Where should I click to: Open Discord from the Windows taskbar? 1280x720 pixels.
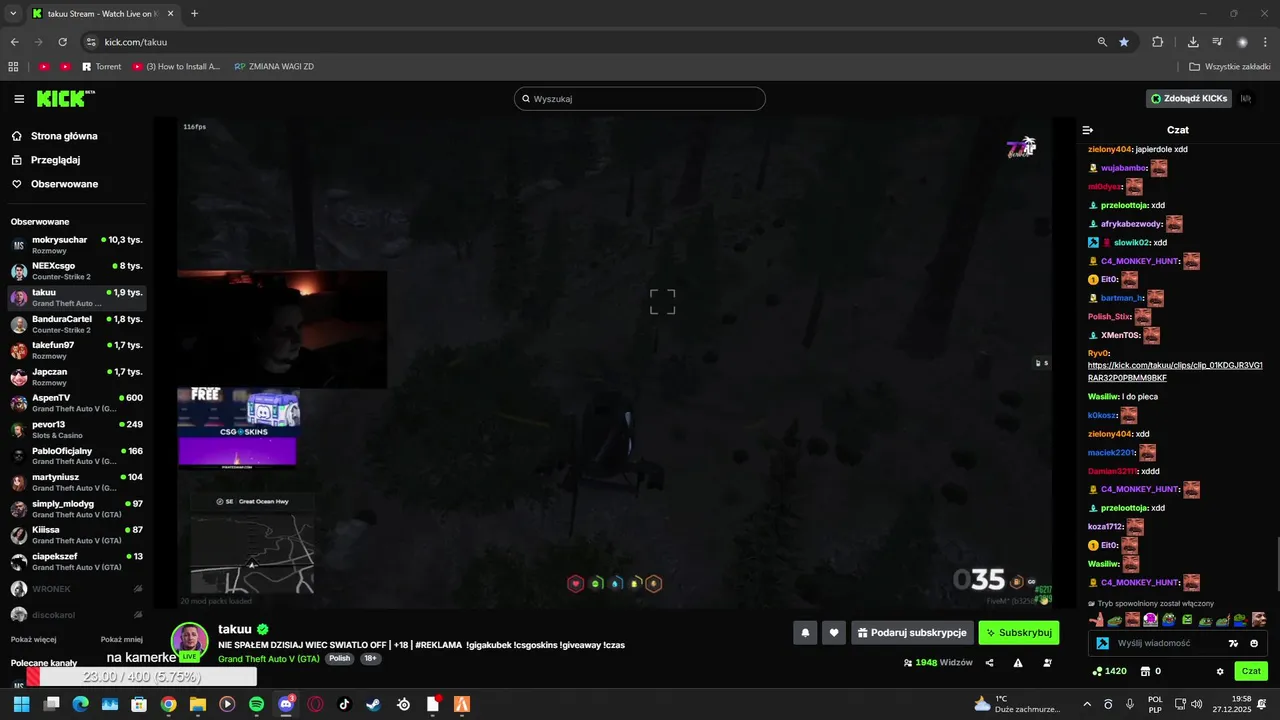(x=286, y=704)
